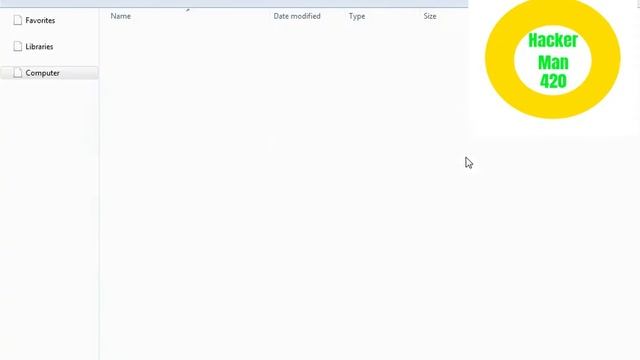Open Libraries in the navigation pane
Screen dimensions: 640x360
tap(39, 47)
